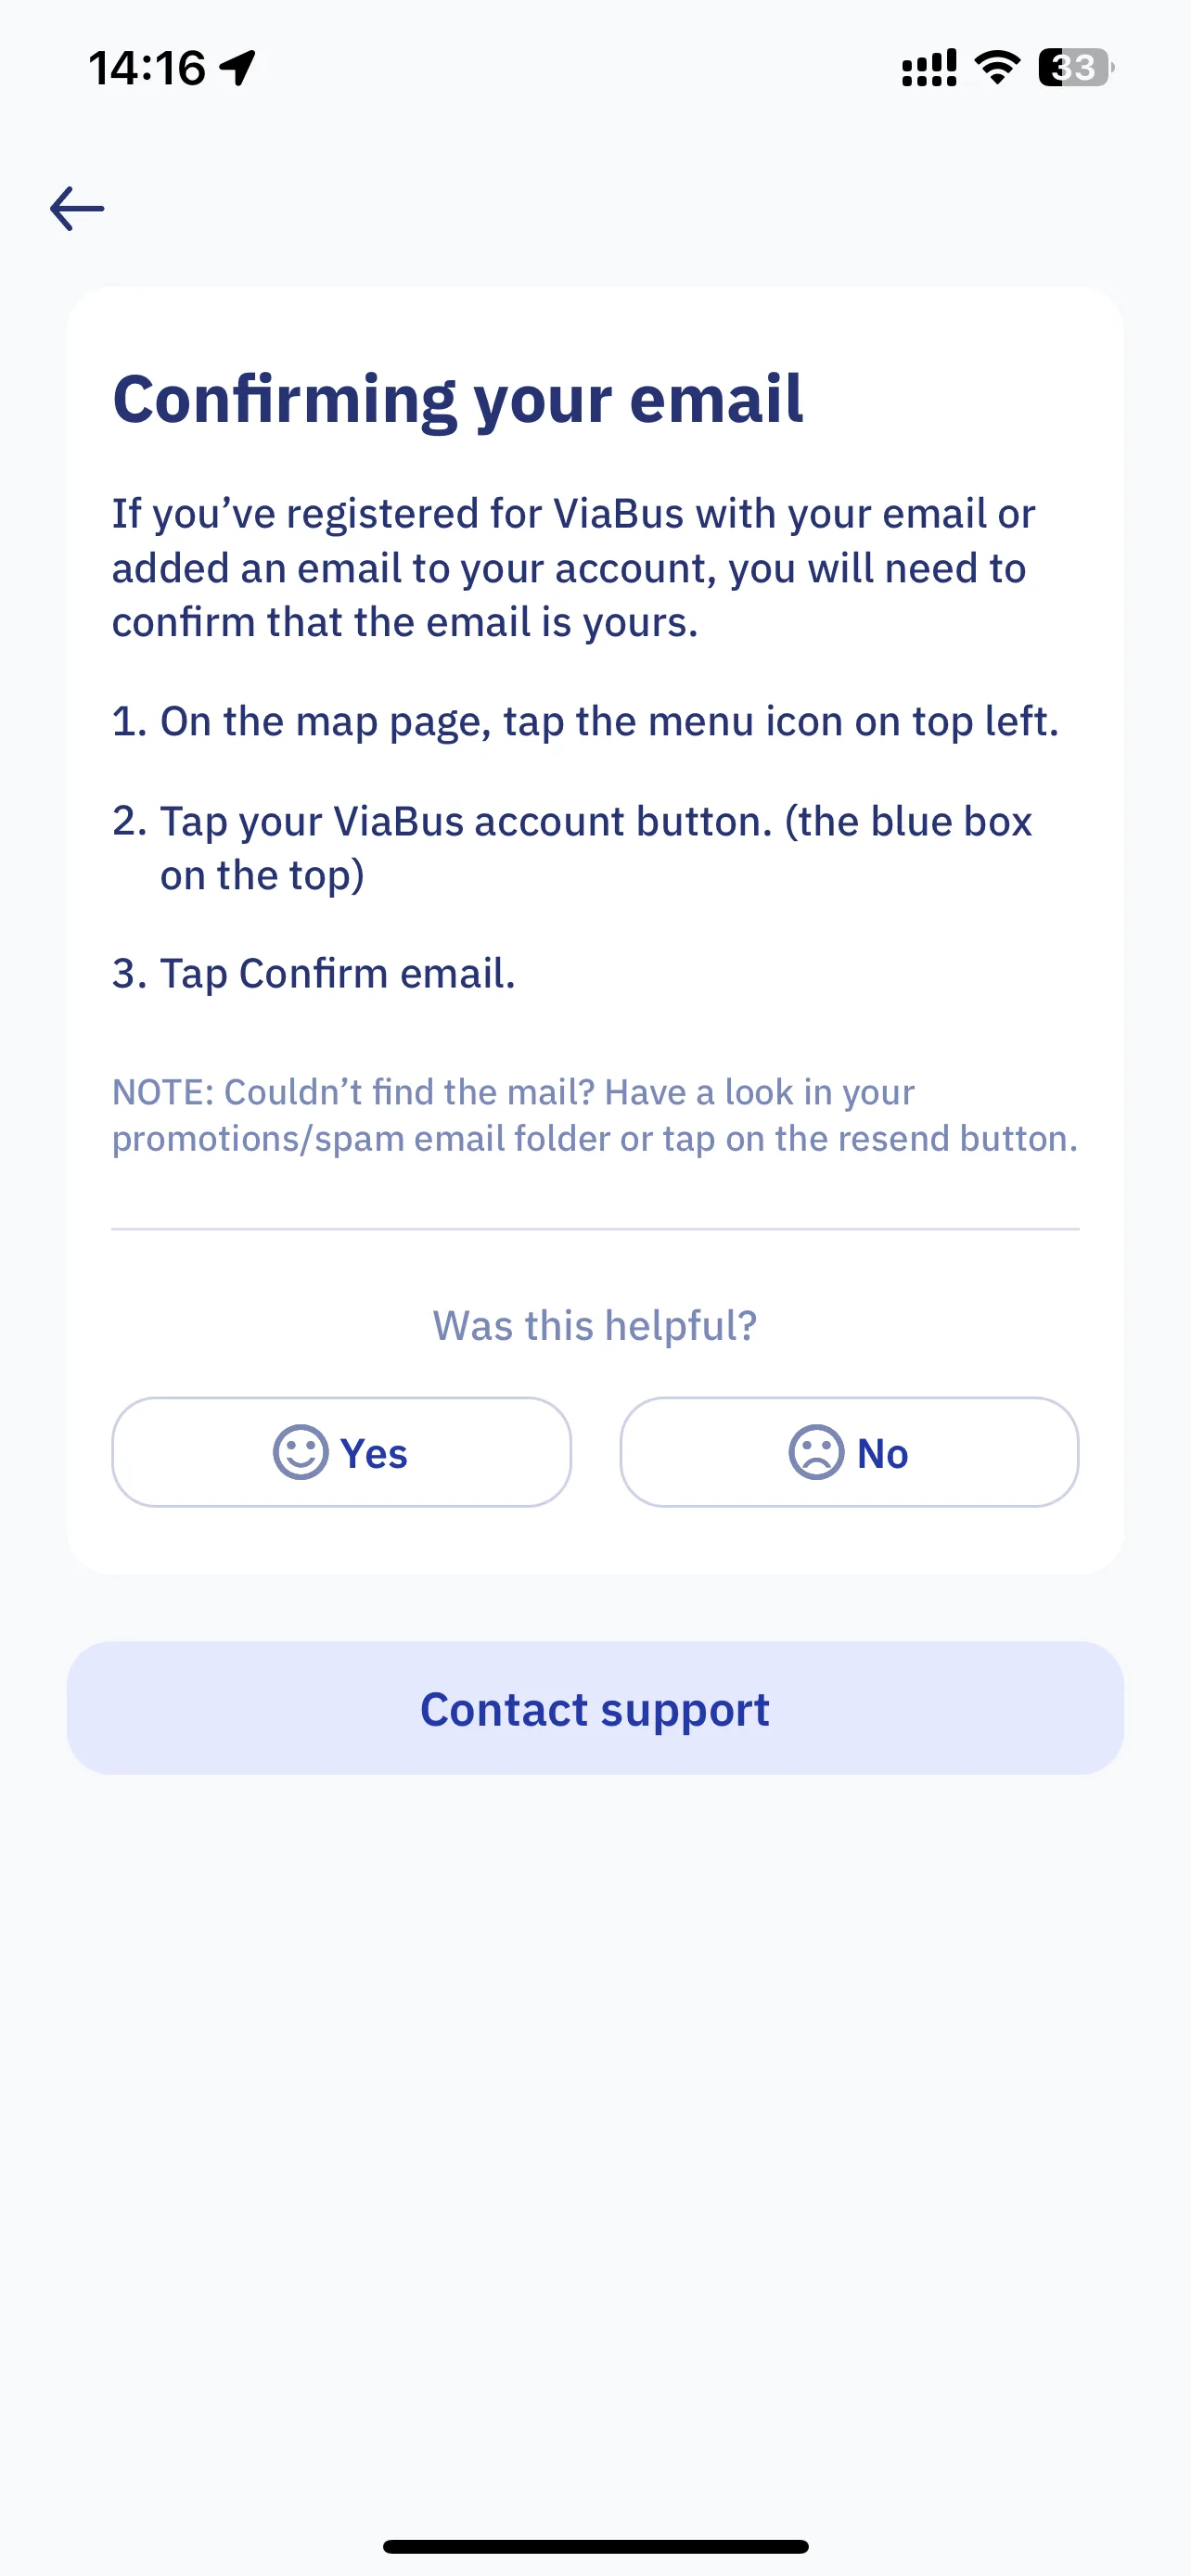
Task: Mark the article helpful with Yes
Action: pyautogui.click(x=341, y=1452)
